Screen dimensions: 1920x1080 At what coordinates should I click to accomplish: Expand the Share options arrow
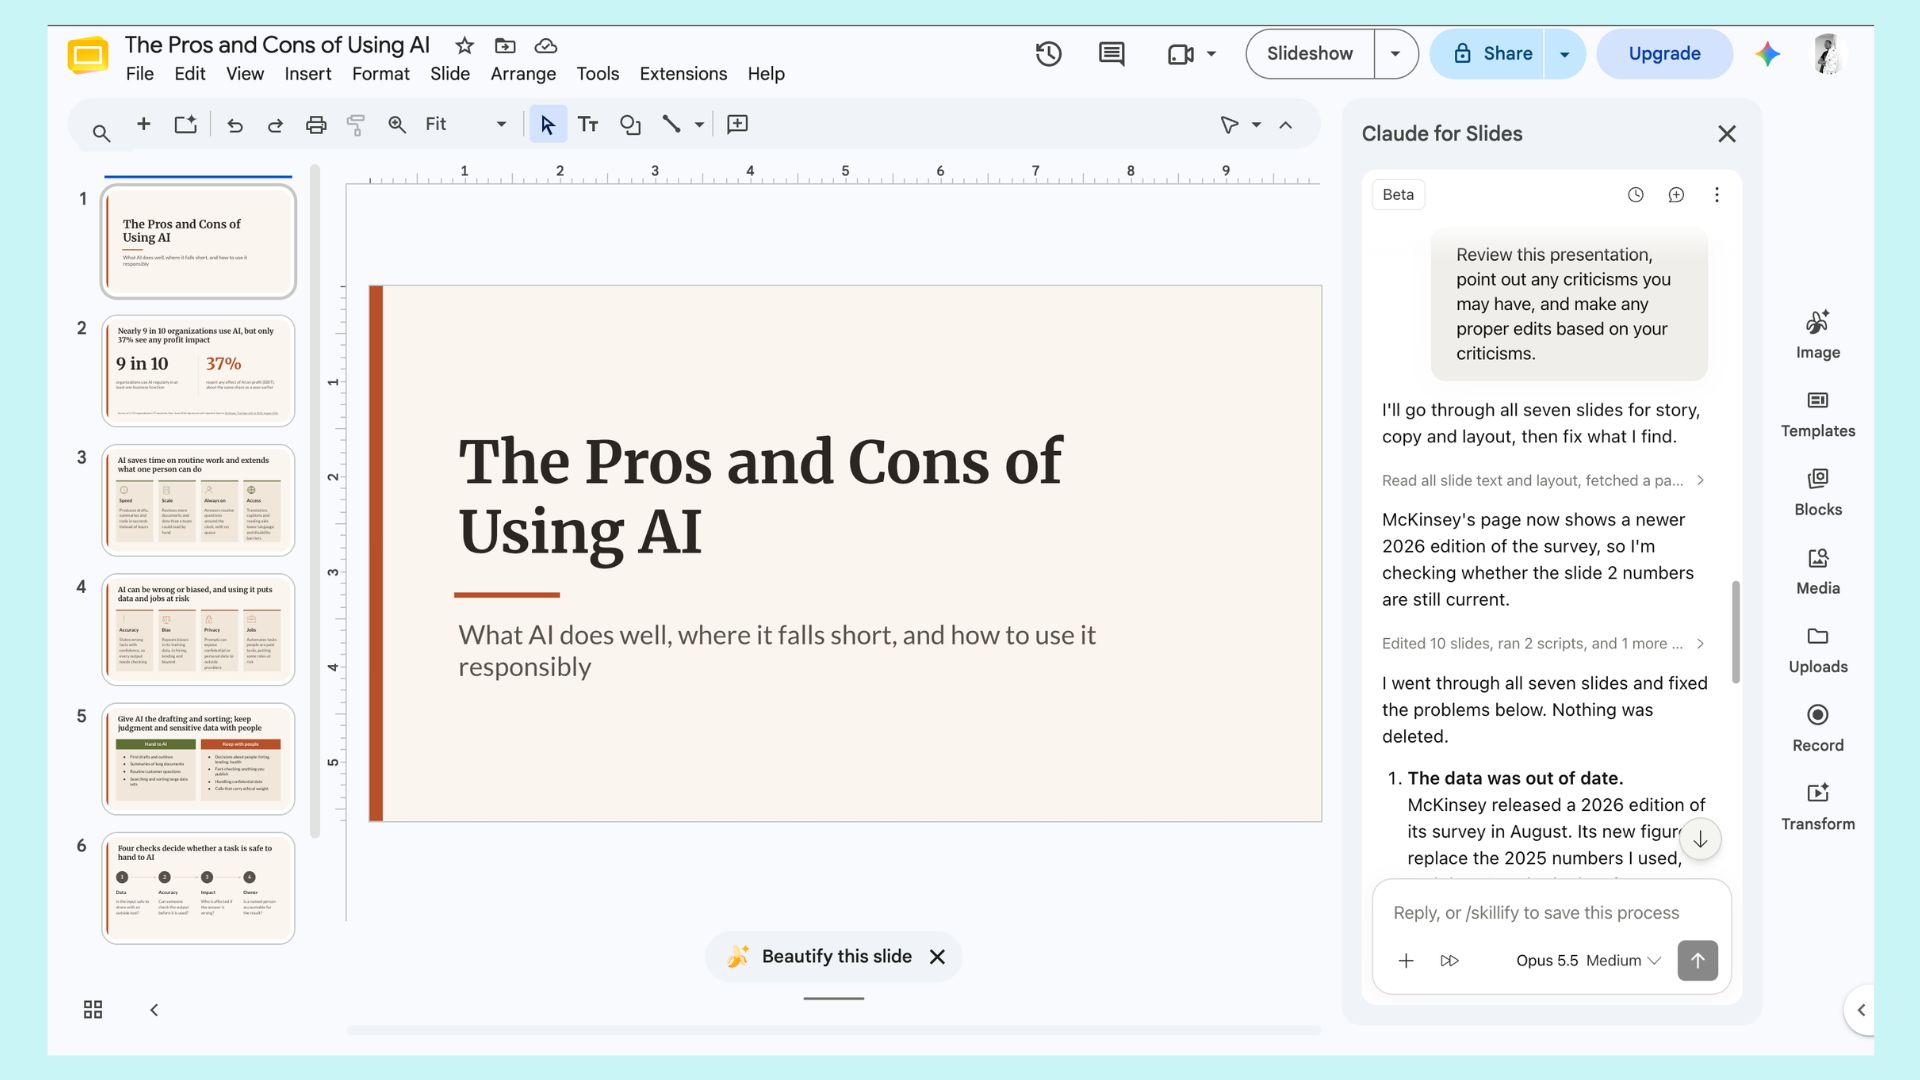click(x=1565, y=54)
